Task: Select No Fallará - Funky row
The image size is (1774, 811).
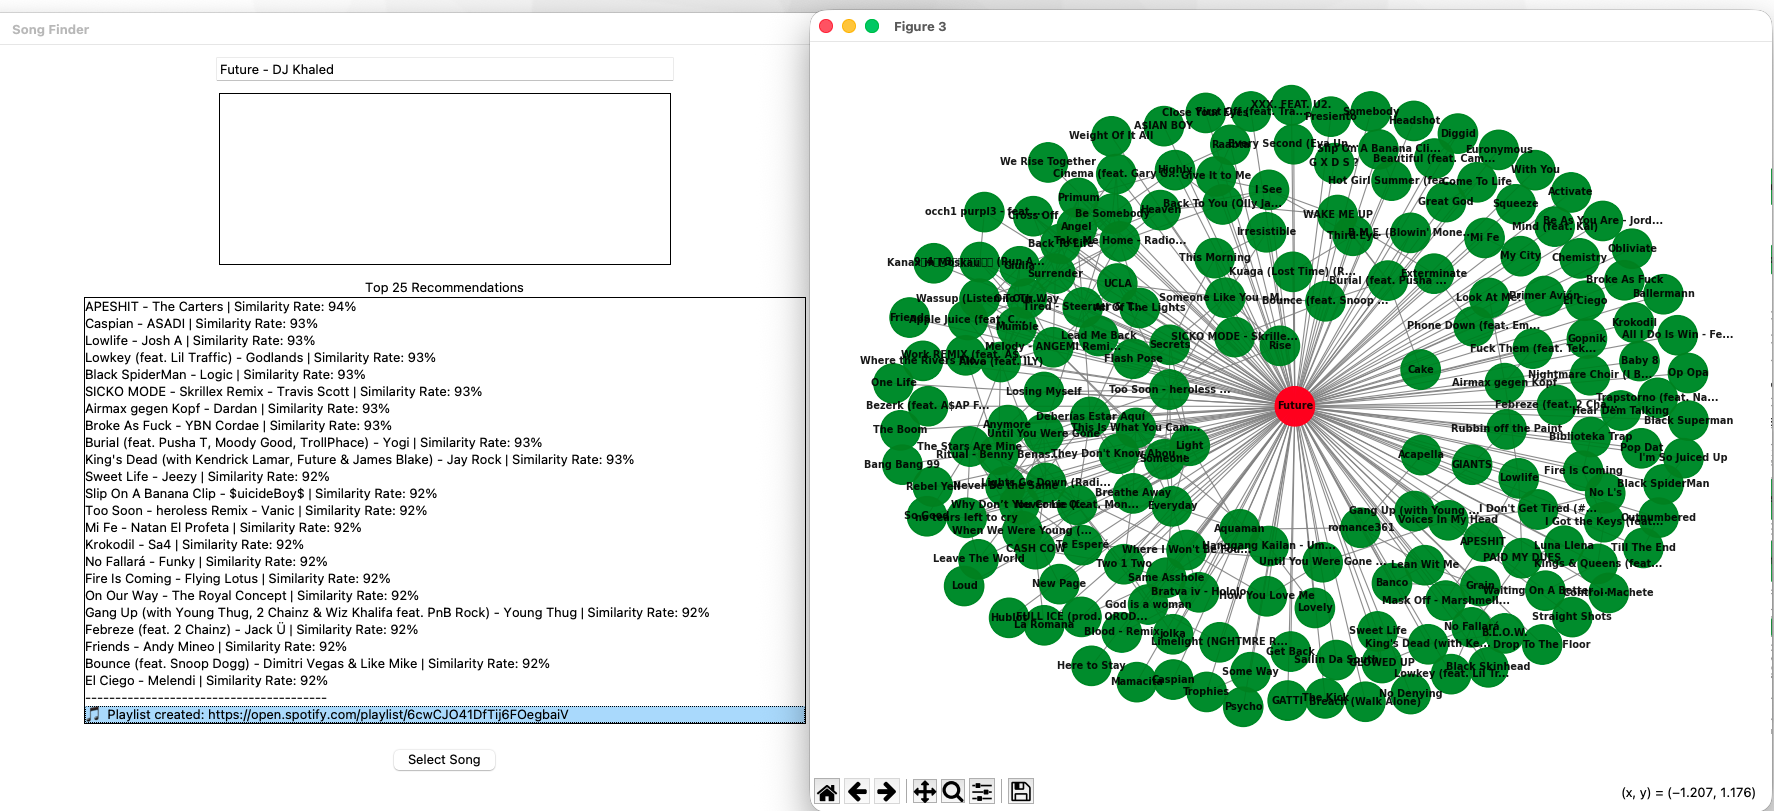Action: [x=445, y=561]
